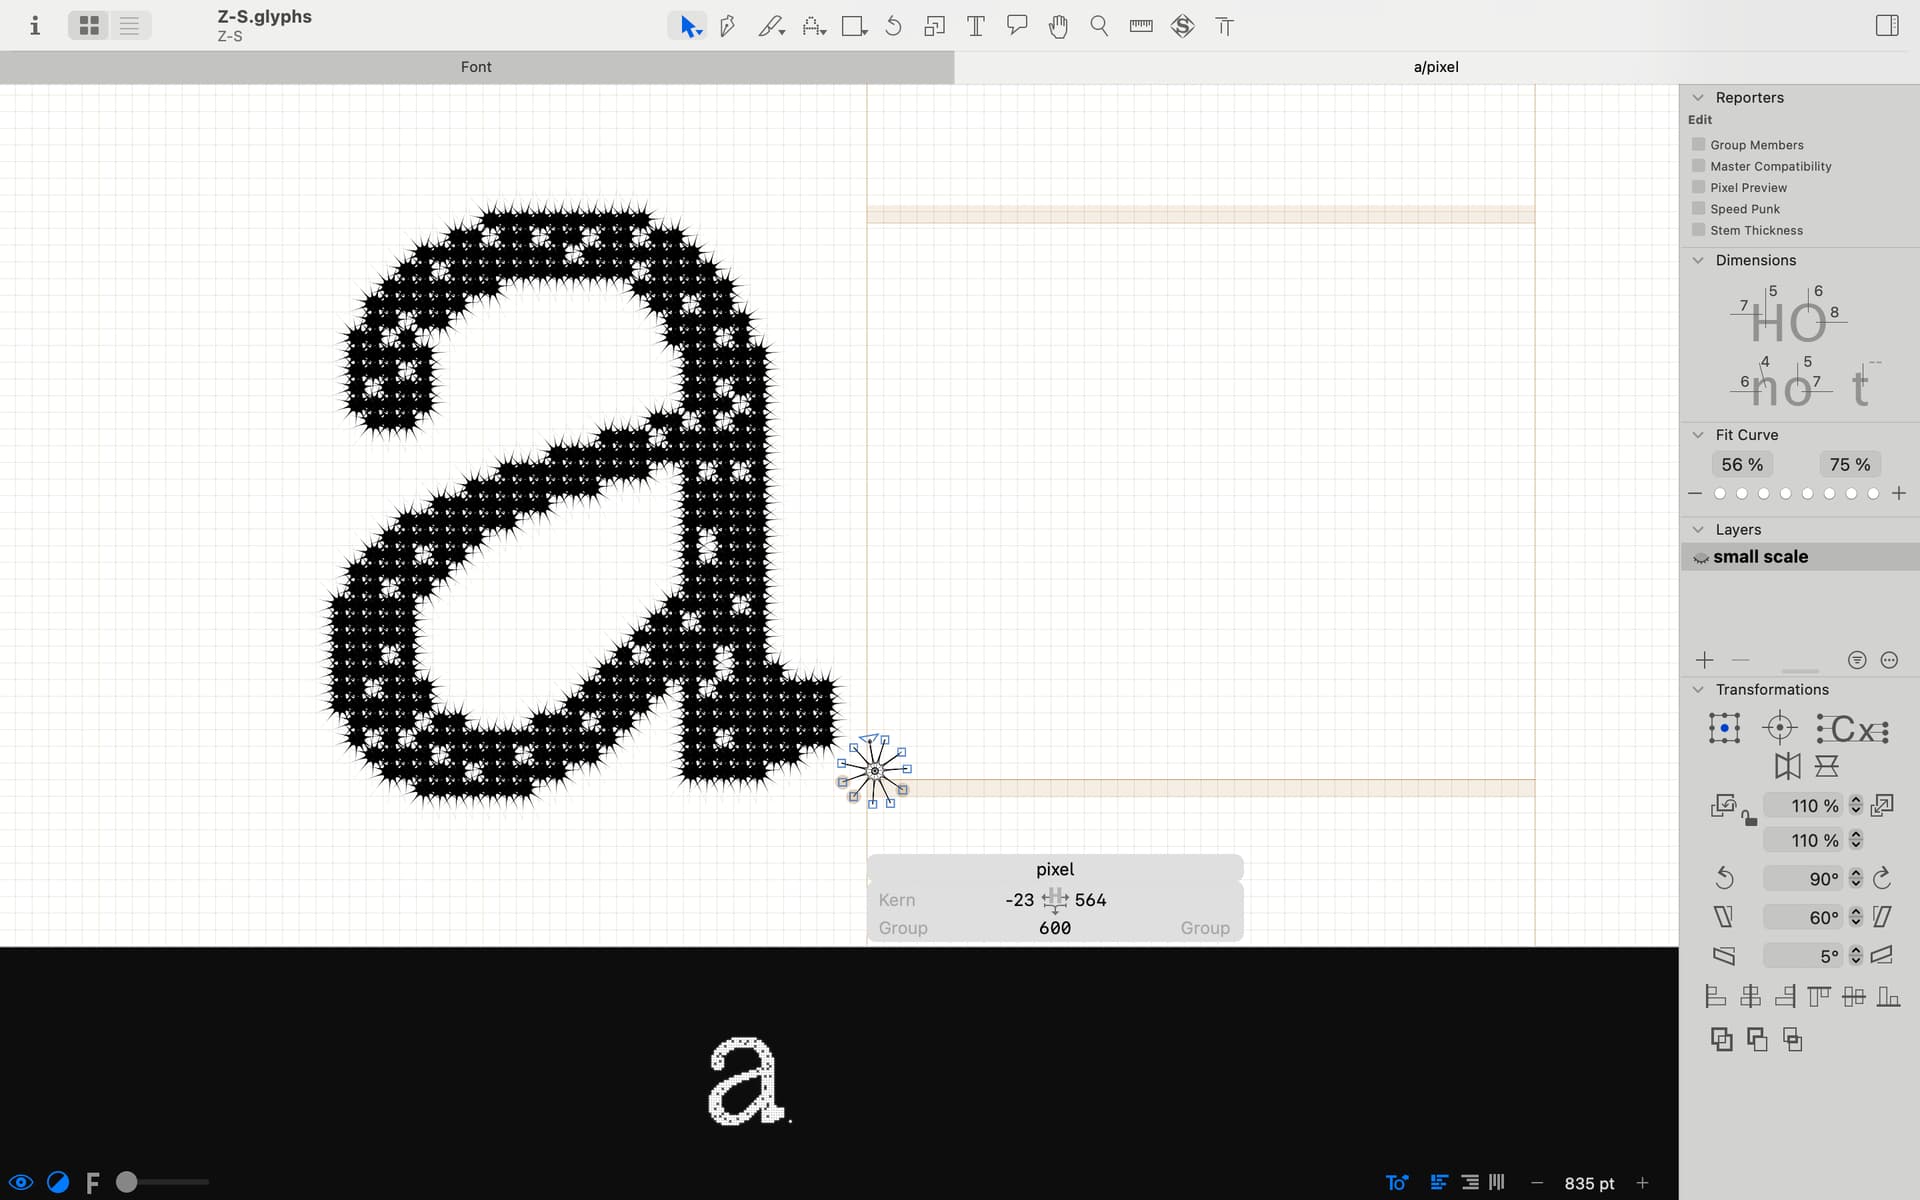Image resolution: width=1920 pixels, height=1200 pixels.
Task: Switch to the Font tab
Action: point(476,67)
